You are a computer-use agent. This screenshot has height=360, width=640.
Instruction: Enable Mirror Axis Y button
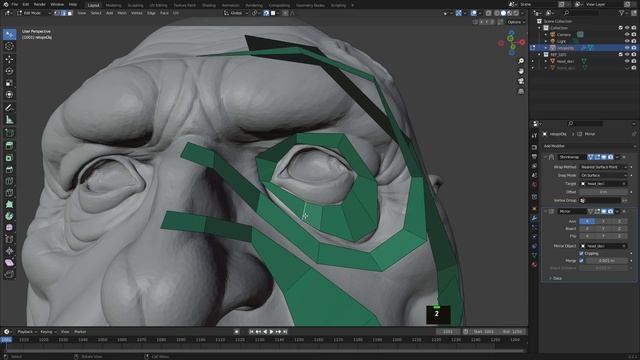coord(603,221)
